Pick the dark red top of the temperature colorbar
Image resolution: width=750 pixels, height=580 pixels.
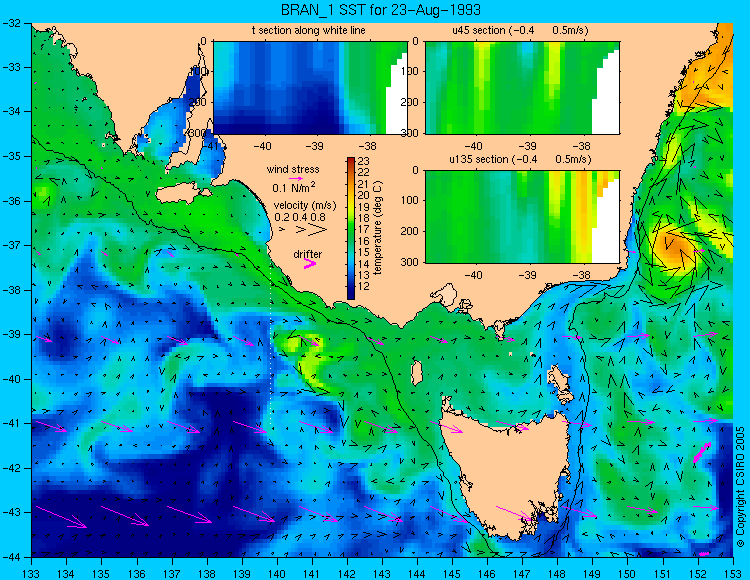click(351, 160)
